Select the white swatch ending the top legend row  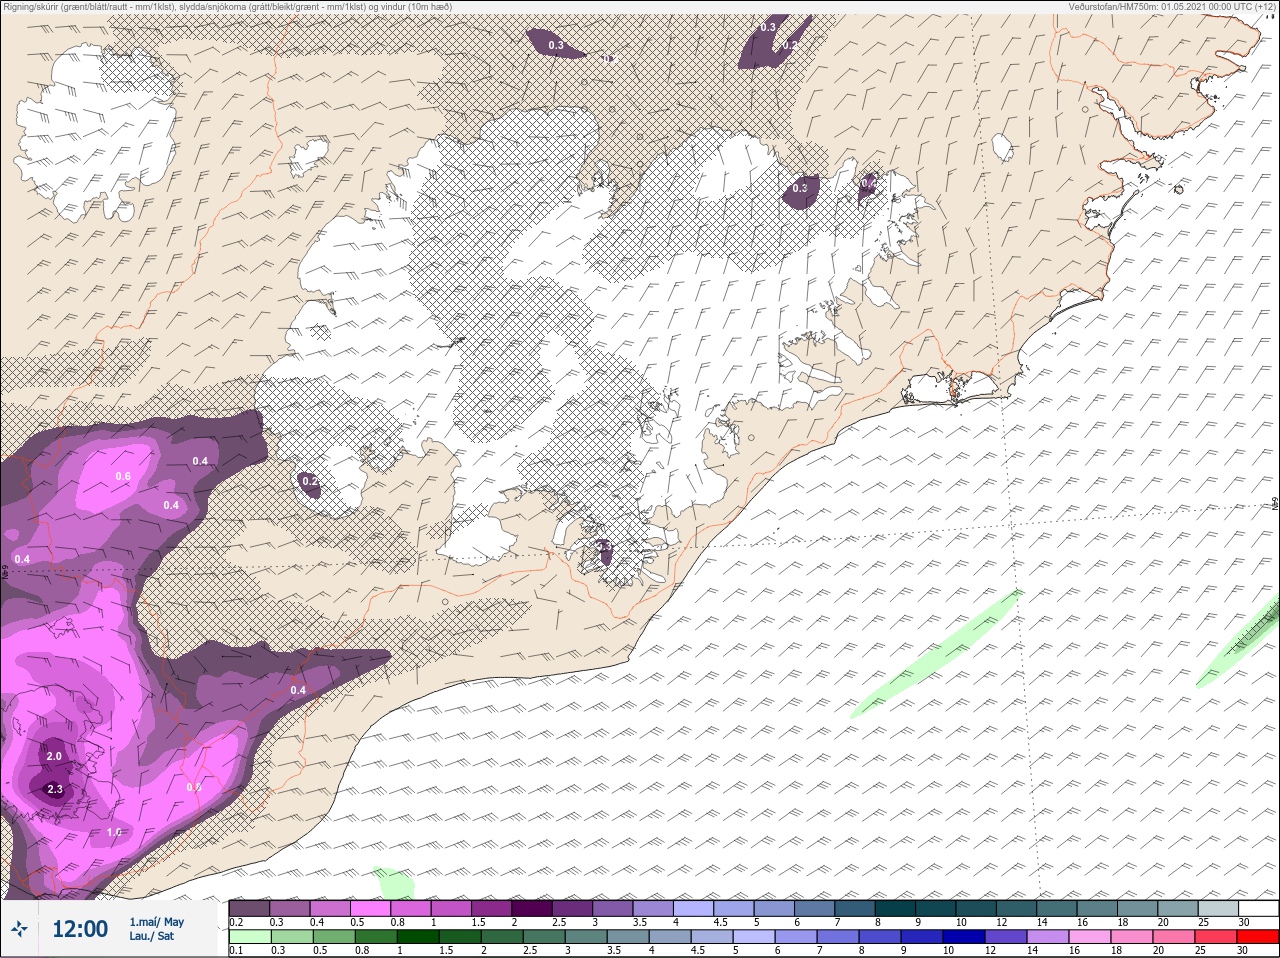(1258, 908)
